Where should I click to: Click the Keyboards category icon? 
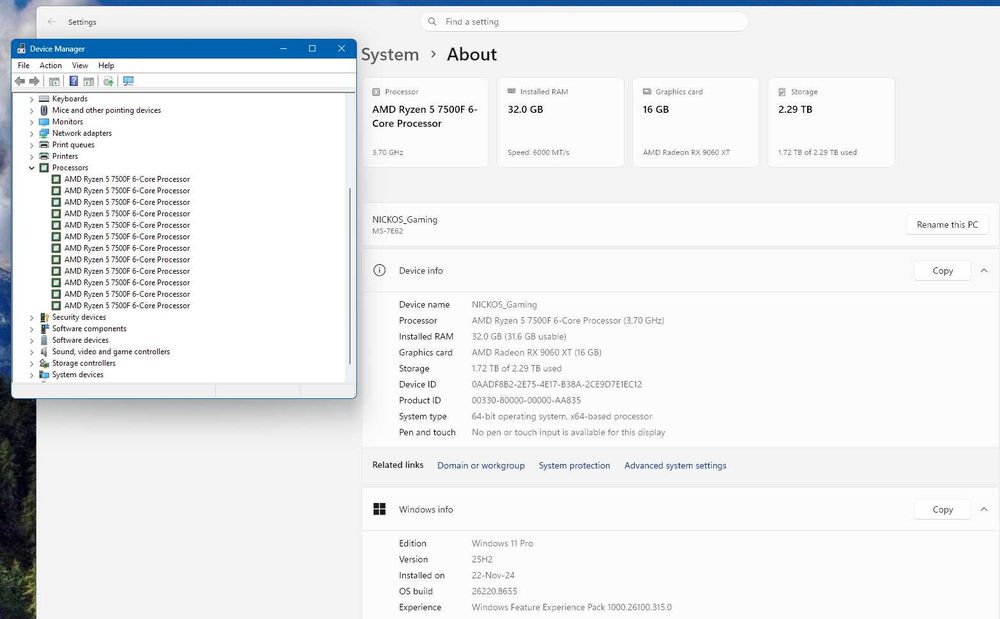click(44, 99)
